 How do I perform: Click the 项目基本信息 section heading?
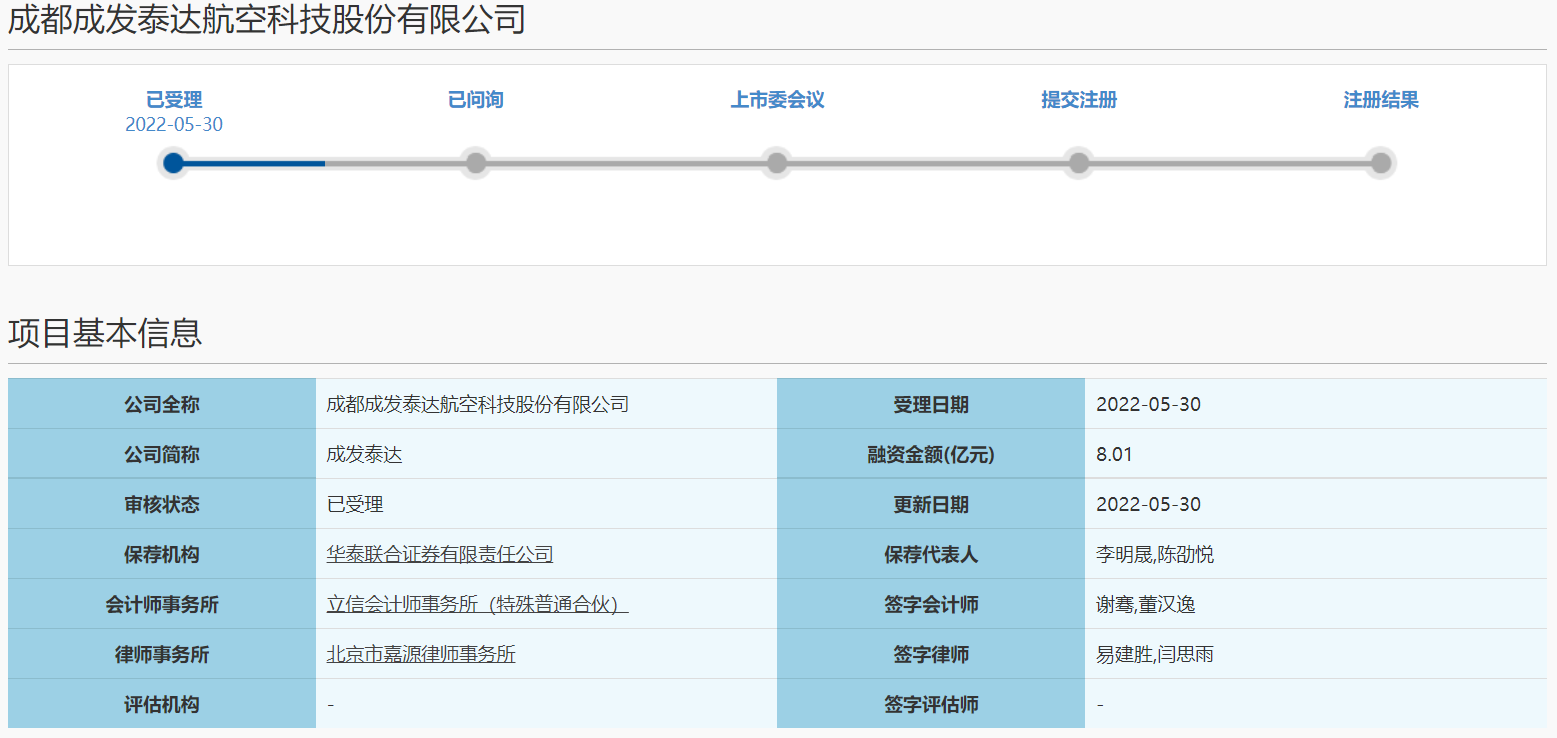coord(105,333)
